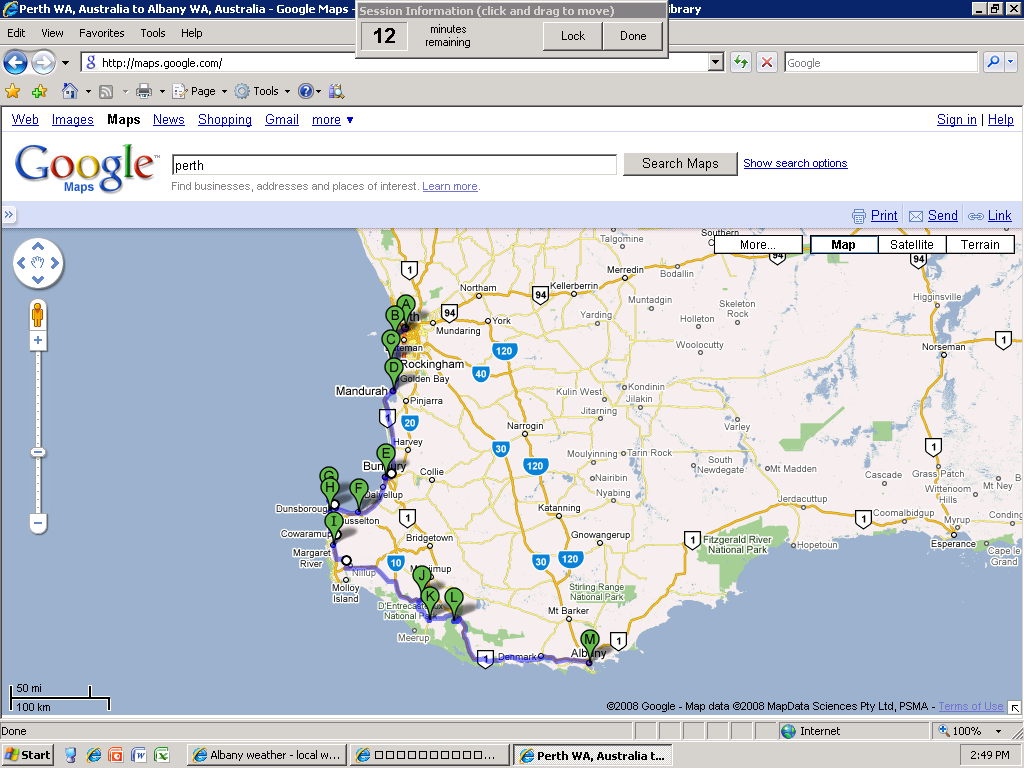The image size is (1024, 768).
Task: Click the Show search options link
Action: click(795, 164)
